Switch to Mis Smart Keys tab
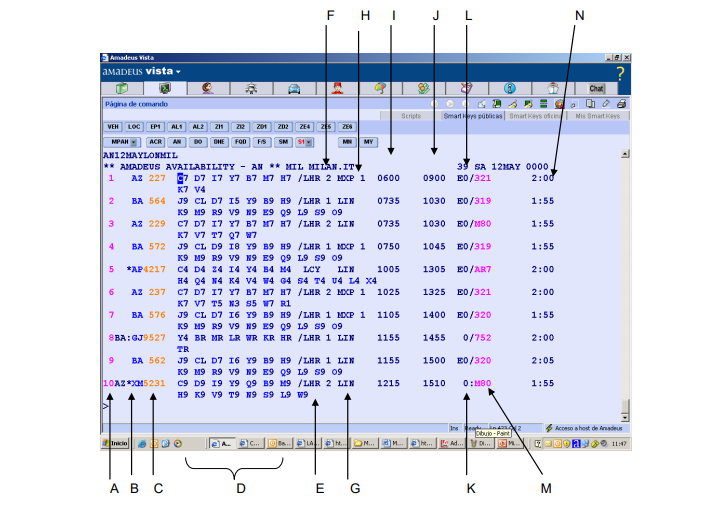 click(597, 116)
